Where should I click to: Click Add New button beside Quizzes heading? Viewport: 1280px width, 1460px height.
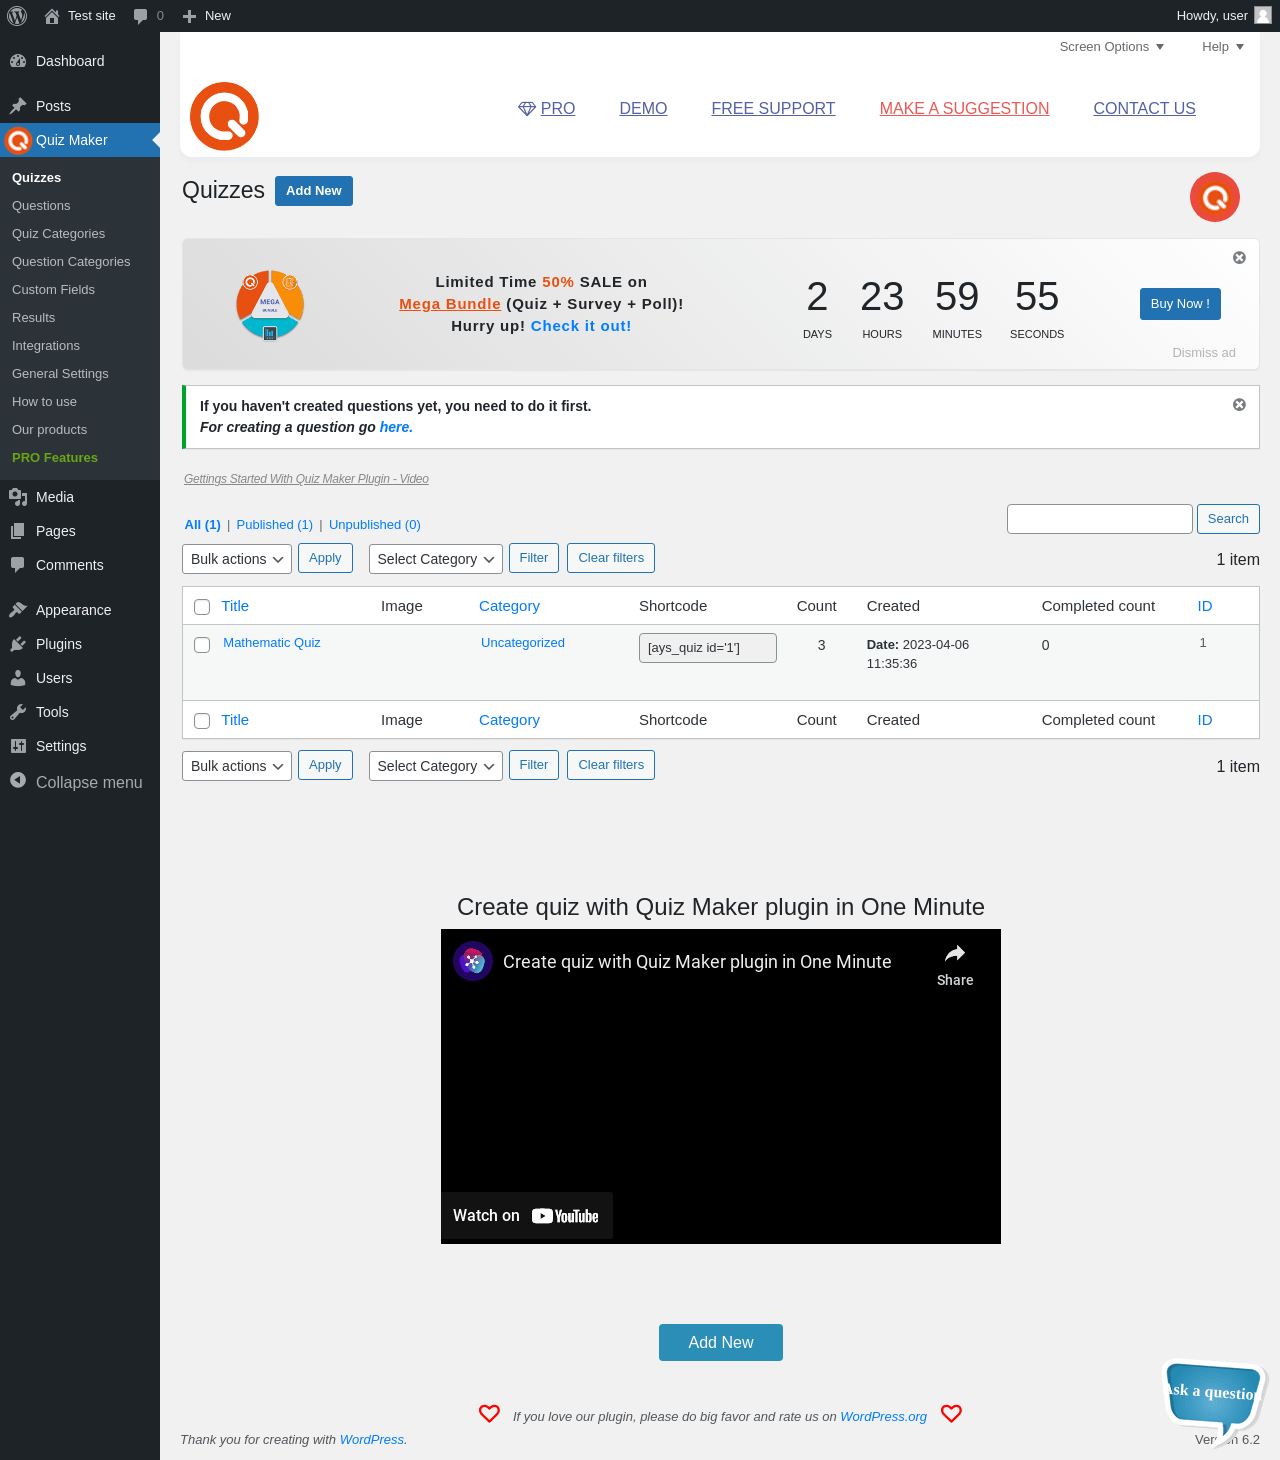[x=314, y=191]
